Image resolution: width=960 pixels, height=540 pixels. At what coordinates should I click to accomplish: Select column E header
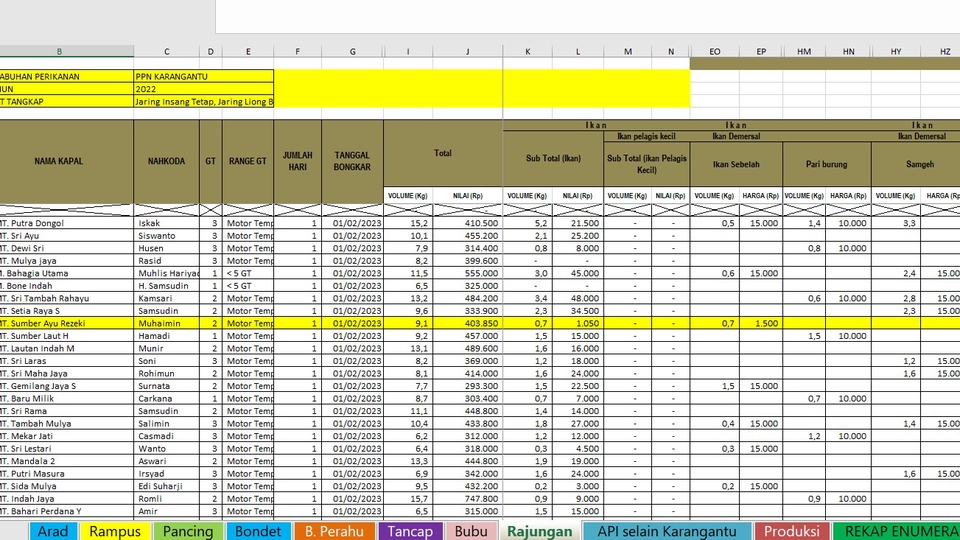click(x=248, y=51)
